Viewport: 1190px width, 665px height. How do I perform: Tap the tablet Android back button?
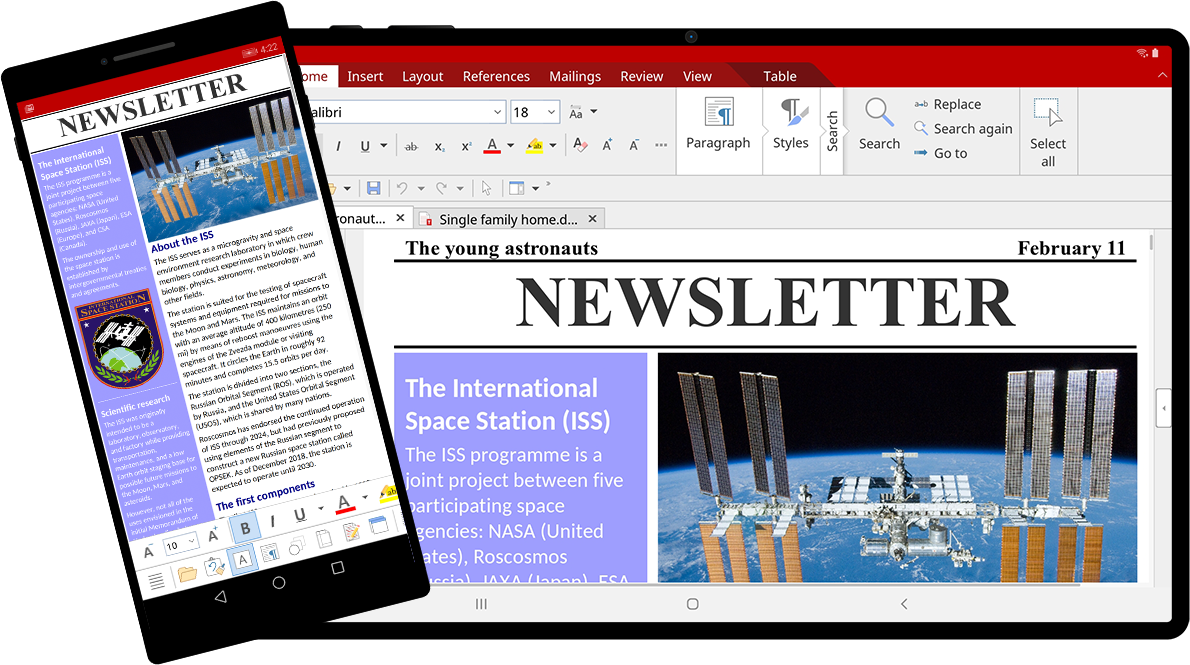pos(904,604)
